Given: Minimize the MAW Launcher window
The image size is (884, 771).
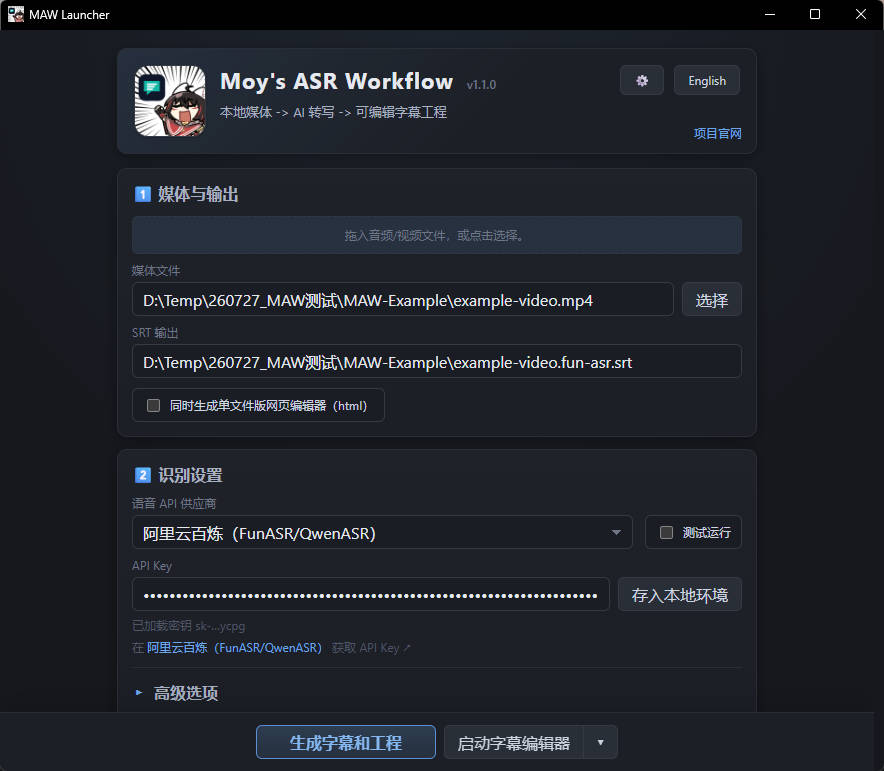Looking at the screenshot, I should click(770, 14).
